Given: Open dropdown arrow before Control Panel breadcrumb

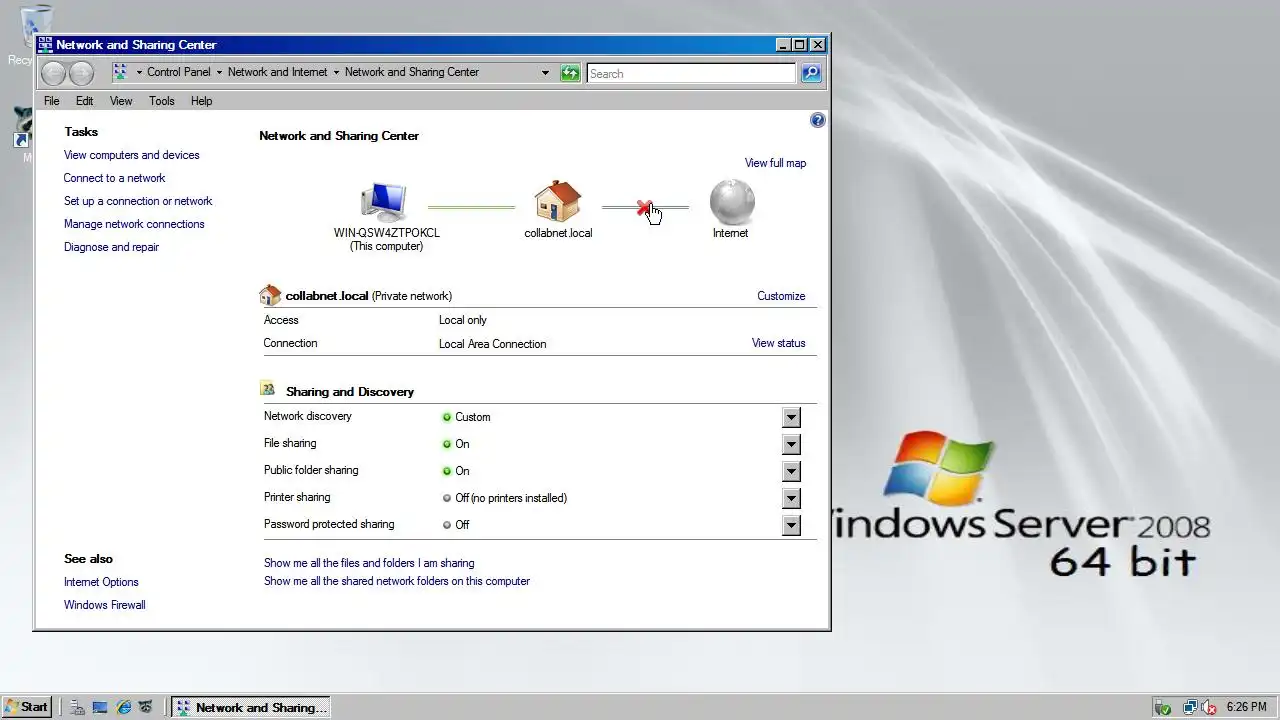Looking at the screenshot, I should coord(137,72).
